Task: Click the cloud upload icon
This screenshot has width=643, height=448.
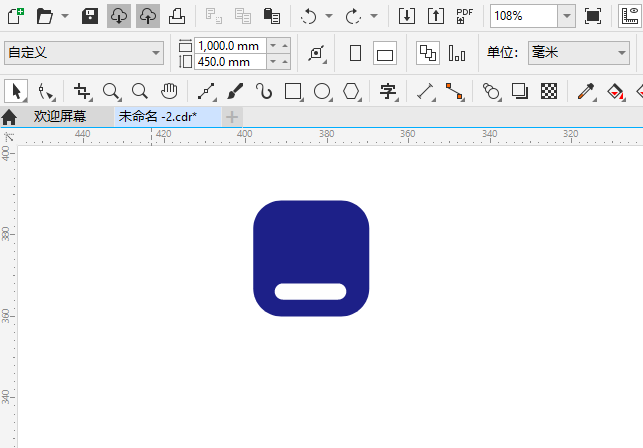Action: 148,16
